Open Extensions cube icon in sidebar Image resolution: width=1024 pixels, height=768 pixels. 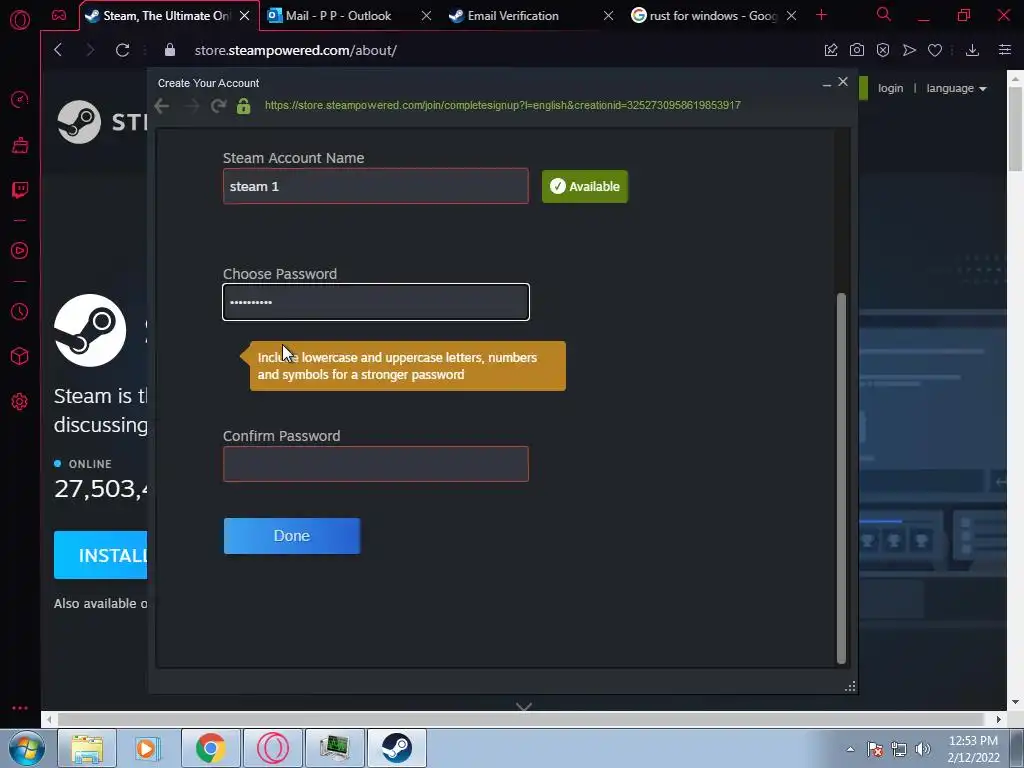[x=20, y=356]
